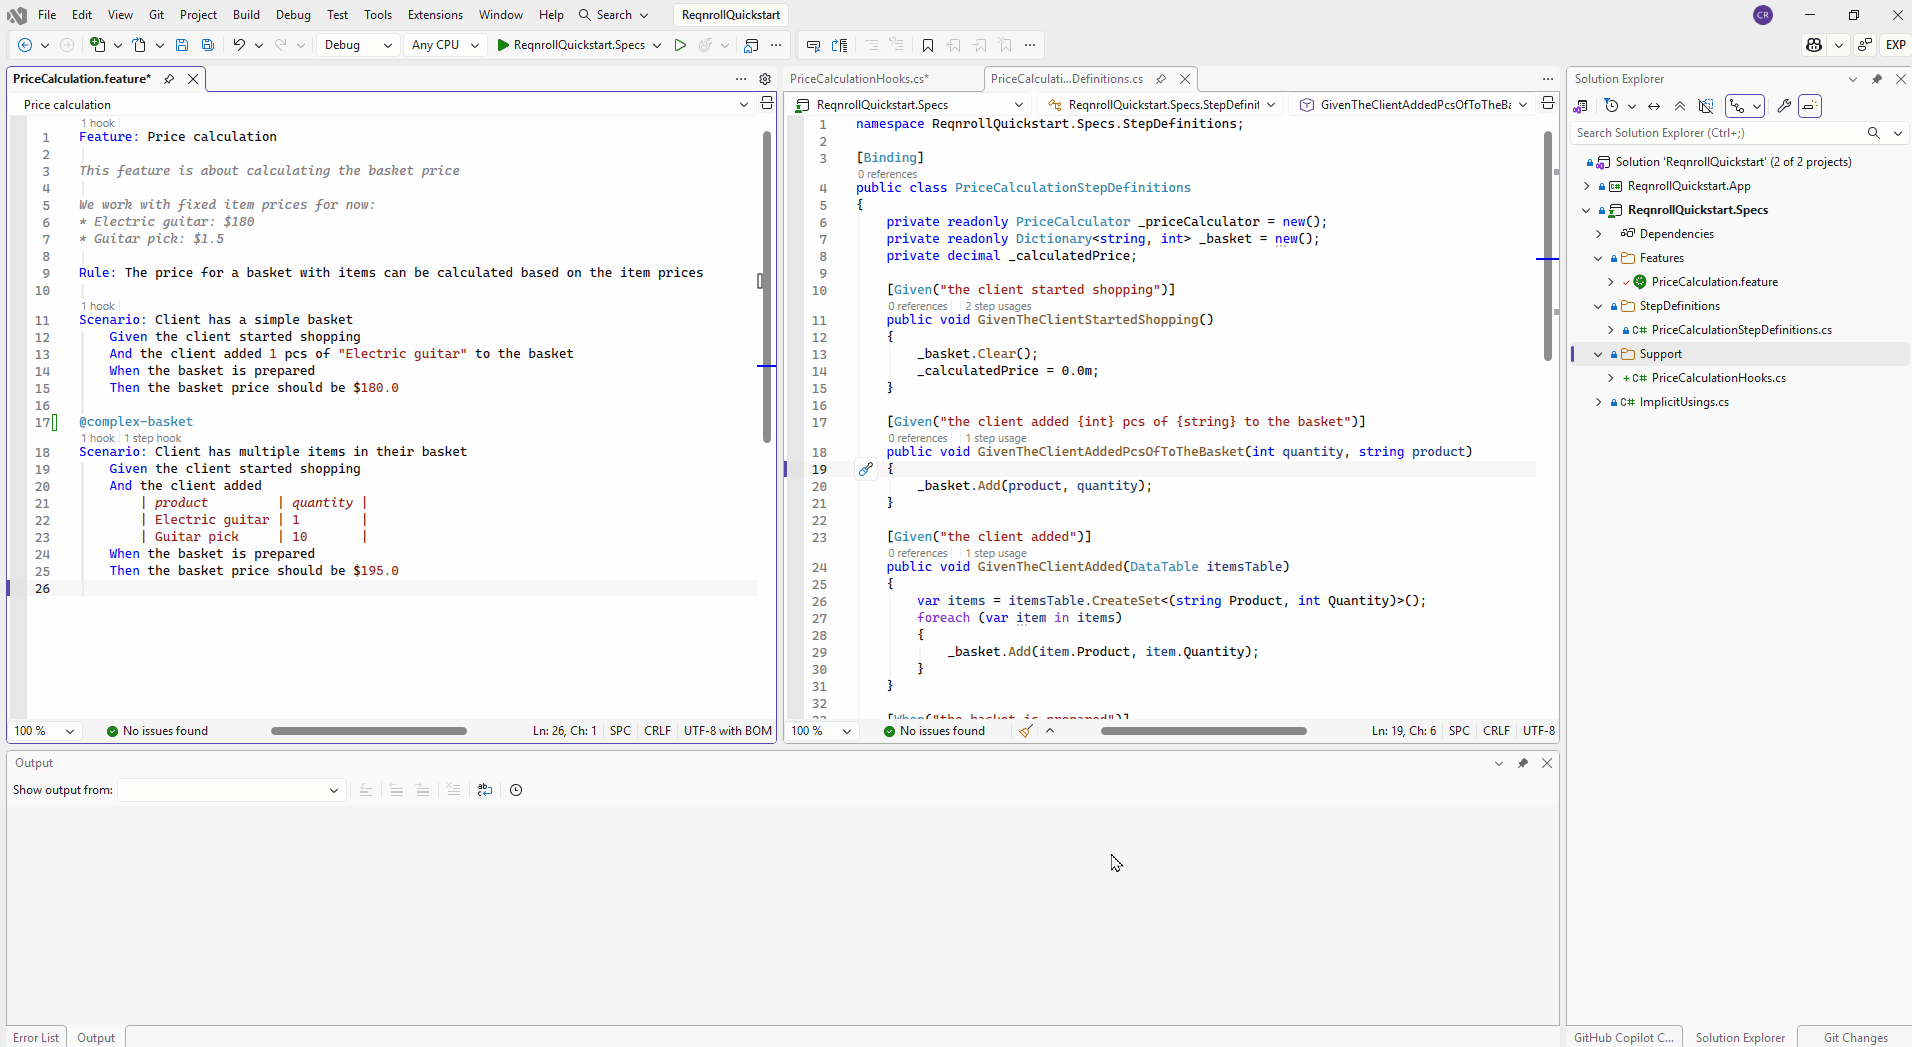
Task: Click the Sync with Active Document icon
Action: tap(1654, 106)
